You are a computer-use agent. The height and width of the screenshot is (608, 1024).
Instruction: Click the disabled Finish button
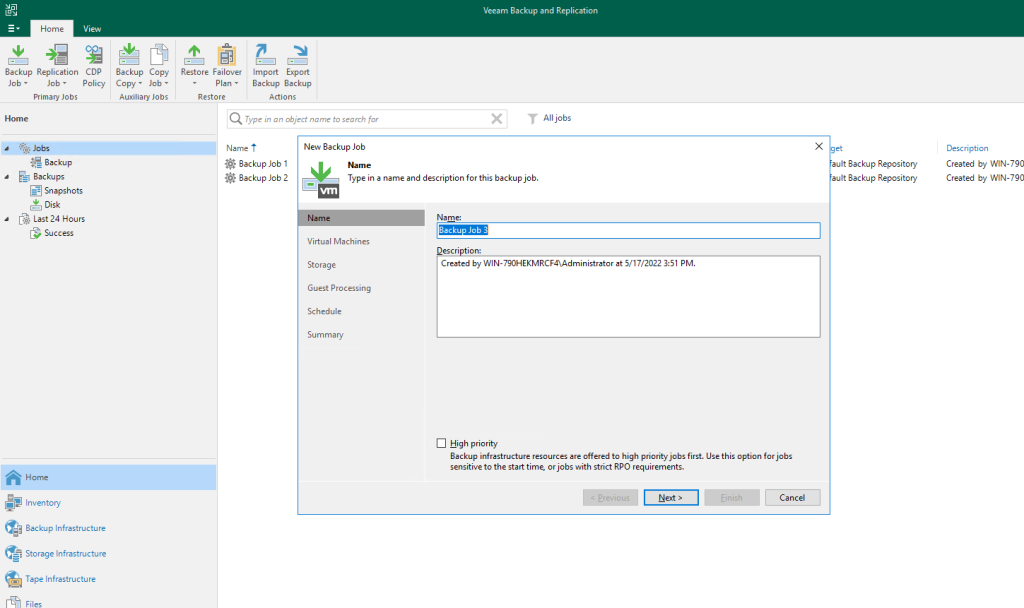(x=731, y=498)
